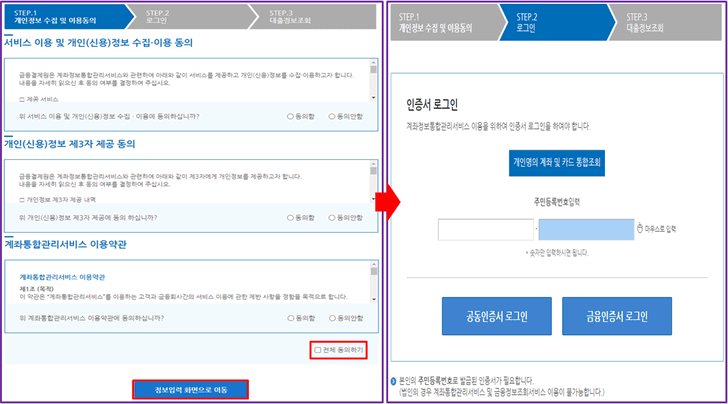Click scroll-down arrow in 이용약관 text box
This screenshot has width=728, height=404.
[374, 300]
